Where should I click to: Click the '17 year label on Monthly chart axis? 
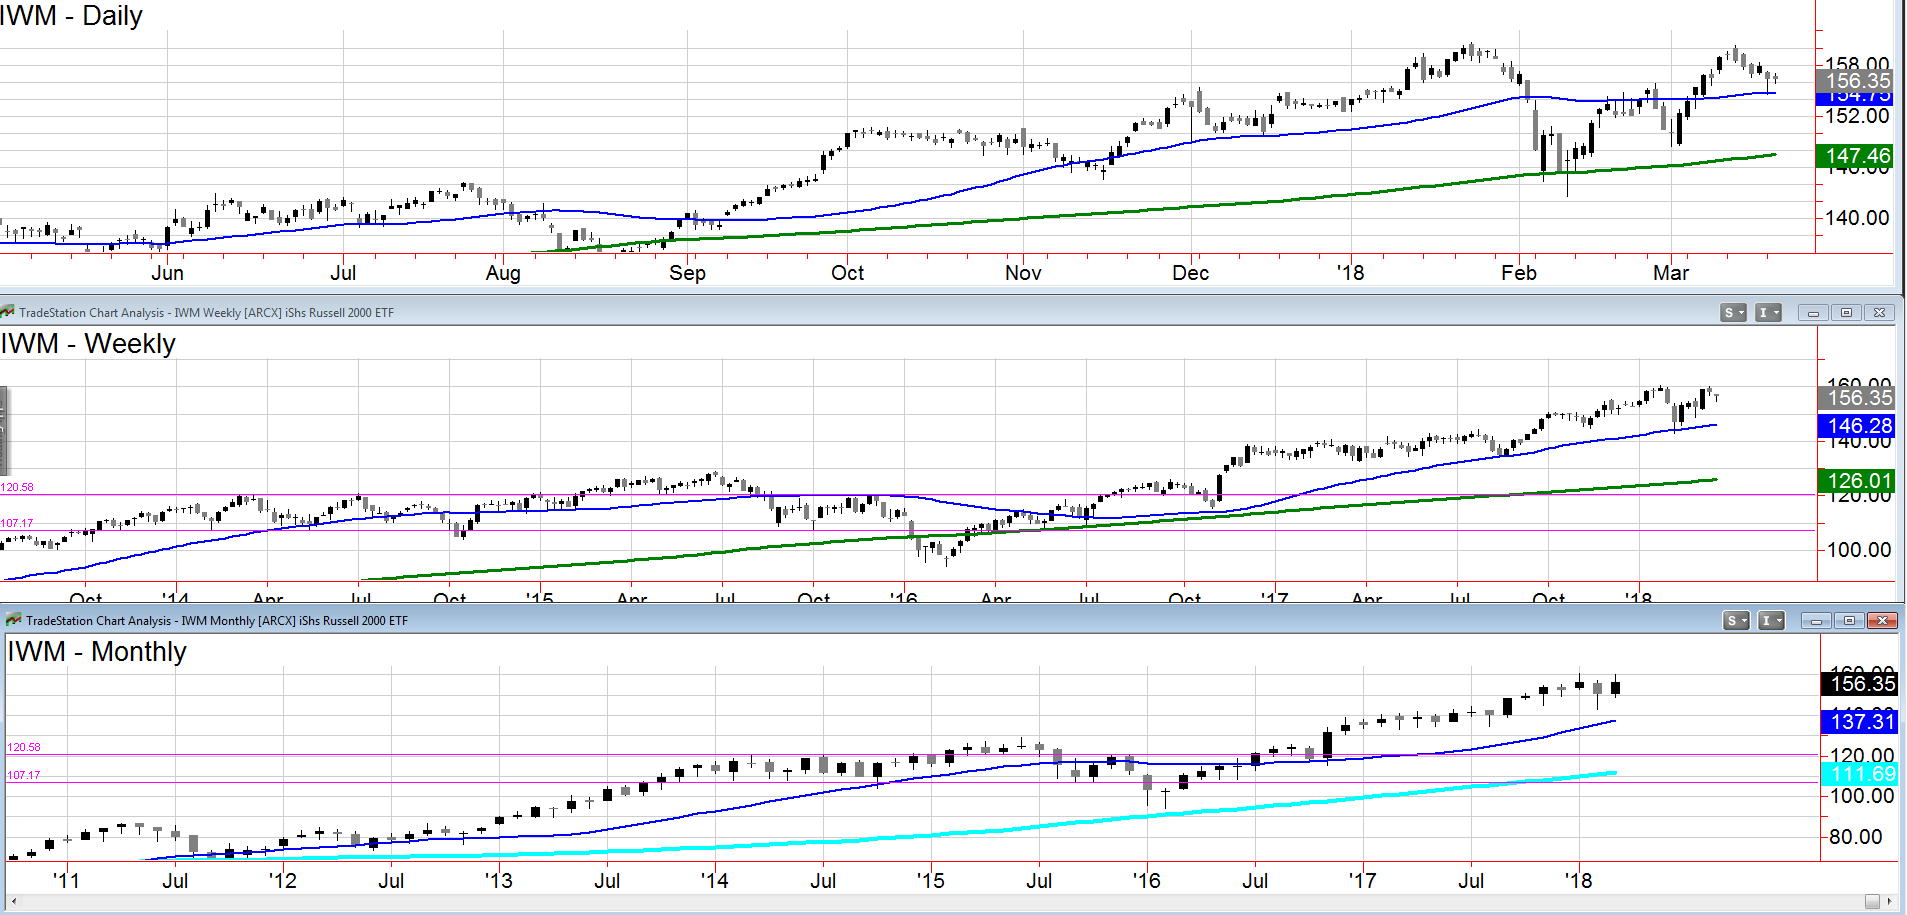click(x=1362, y=881)
